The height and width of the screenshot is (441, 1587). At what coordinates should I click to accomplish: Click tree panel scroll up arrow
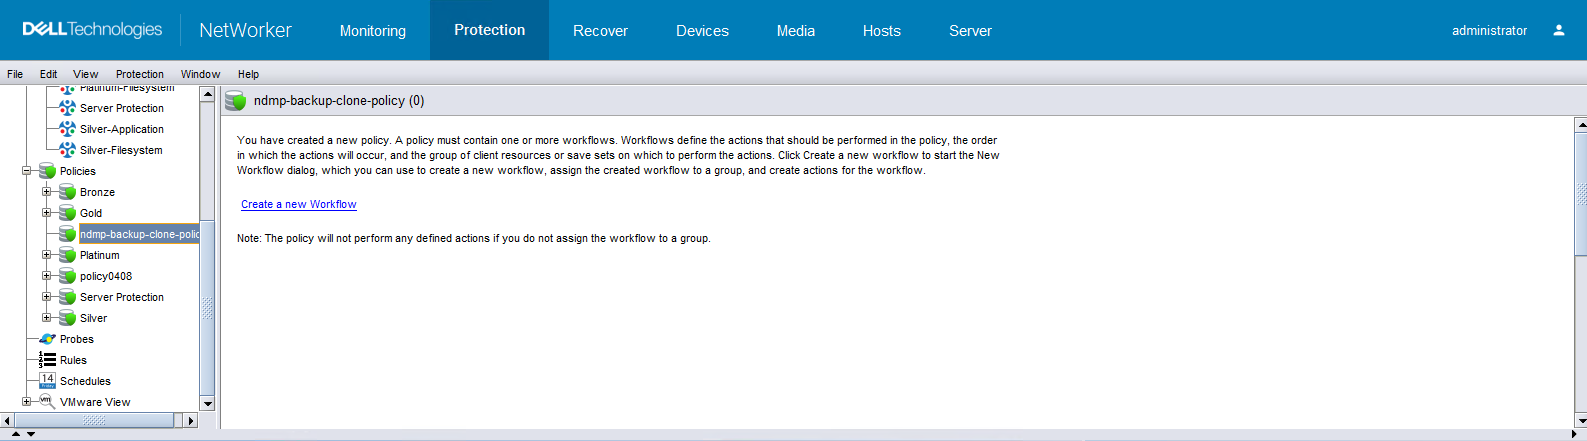207,94
